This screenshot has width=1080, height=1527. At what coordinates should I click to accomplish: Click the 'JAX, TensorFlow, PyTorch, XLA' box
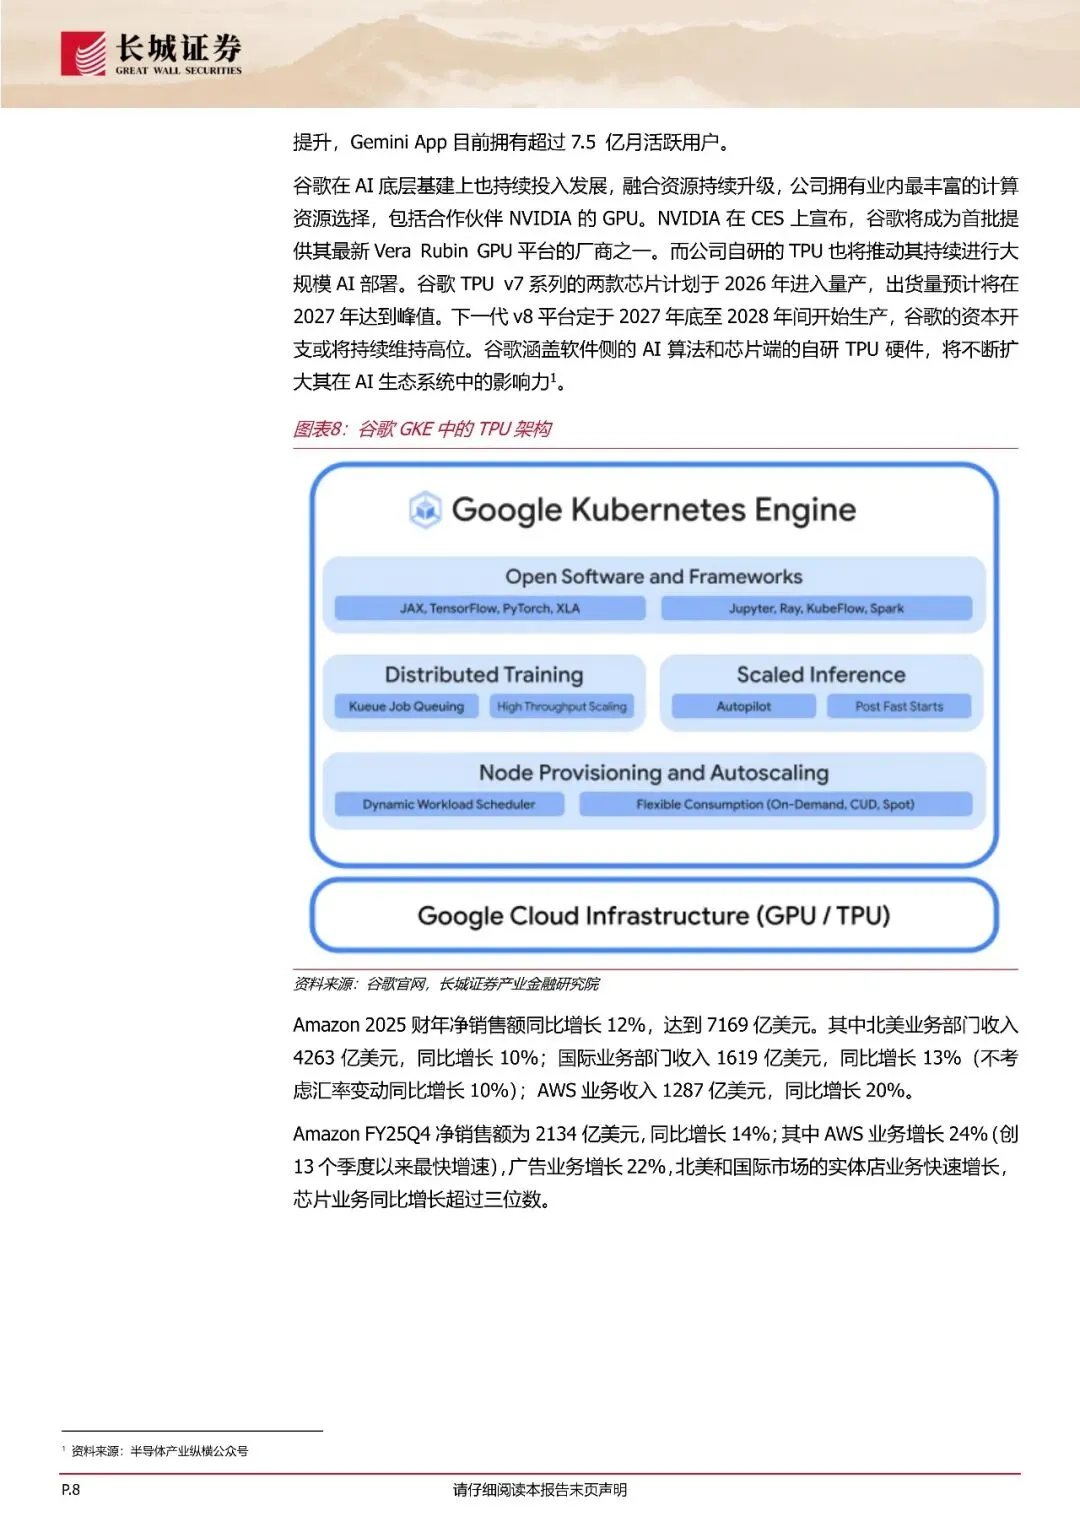(490, 608)
